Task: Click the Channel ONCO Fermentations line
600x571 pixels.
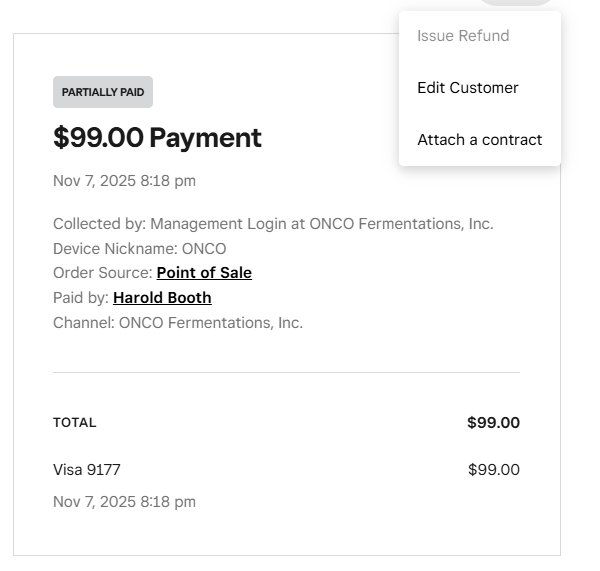Action: 178,323
